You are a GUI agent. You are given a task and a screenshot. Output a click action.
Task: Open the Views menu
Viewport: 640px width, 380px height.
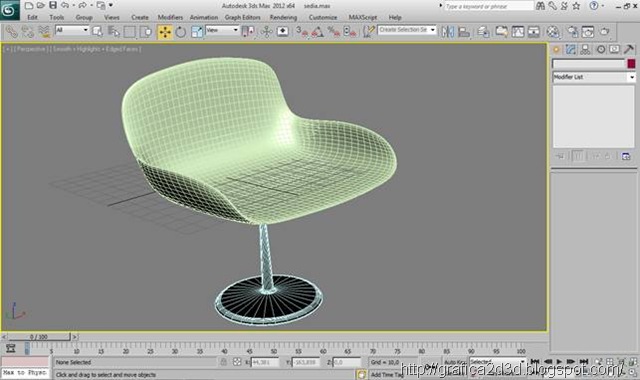click(111, 17)
